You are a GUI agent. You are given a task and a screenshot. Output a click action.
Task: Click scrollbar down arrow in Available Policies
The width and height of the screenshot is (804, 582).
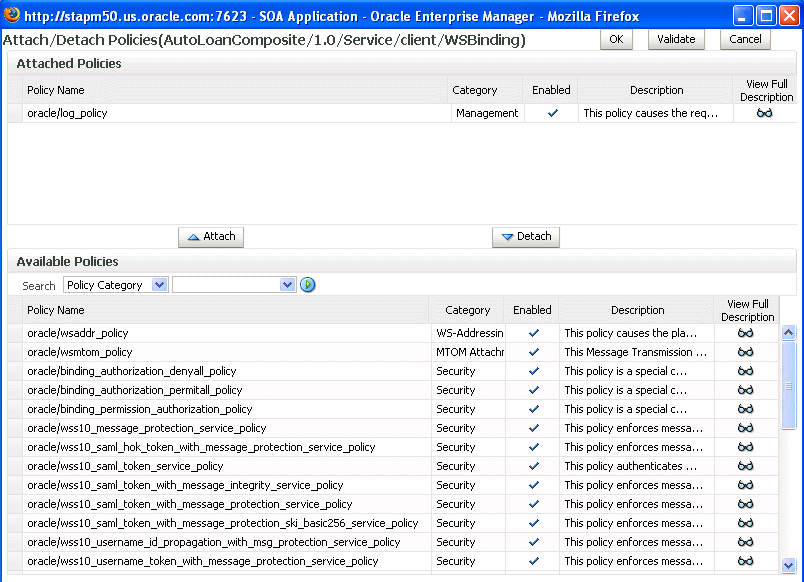tap(788, 565)
